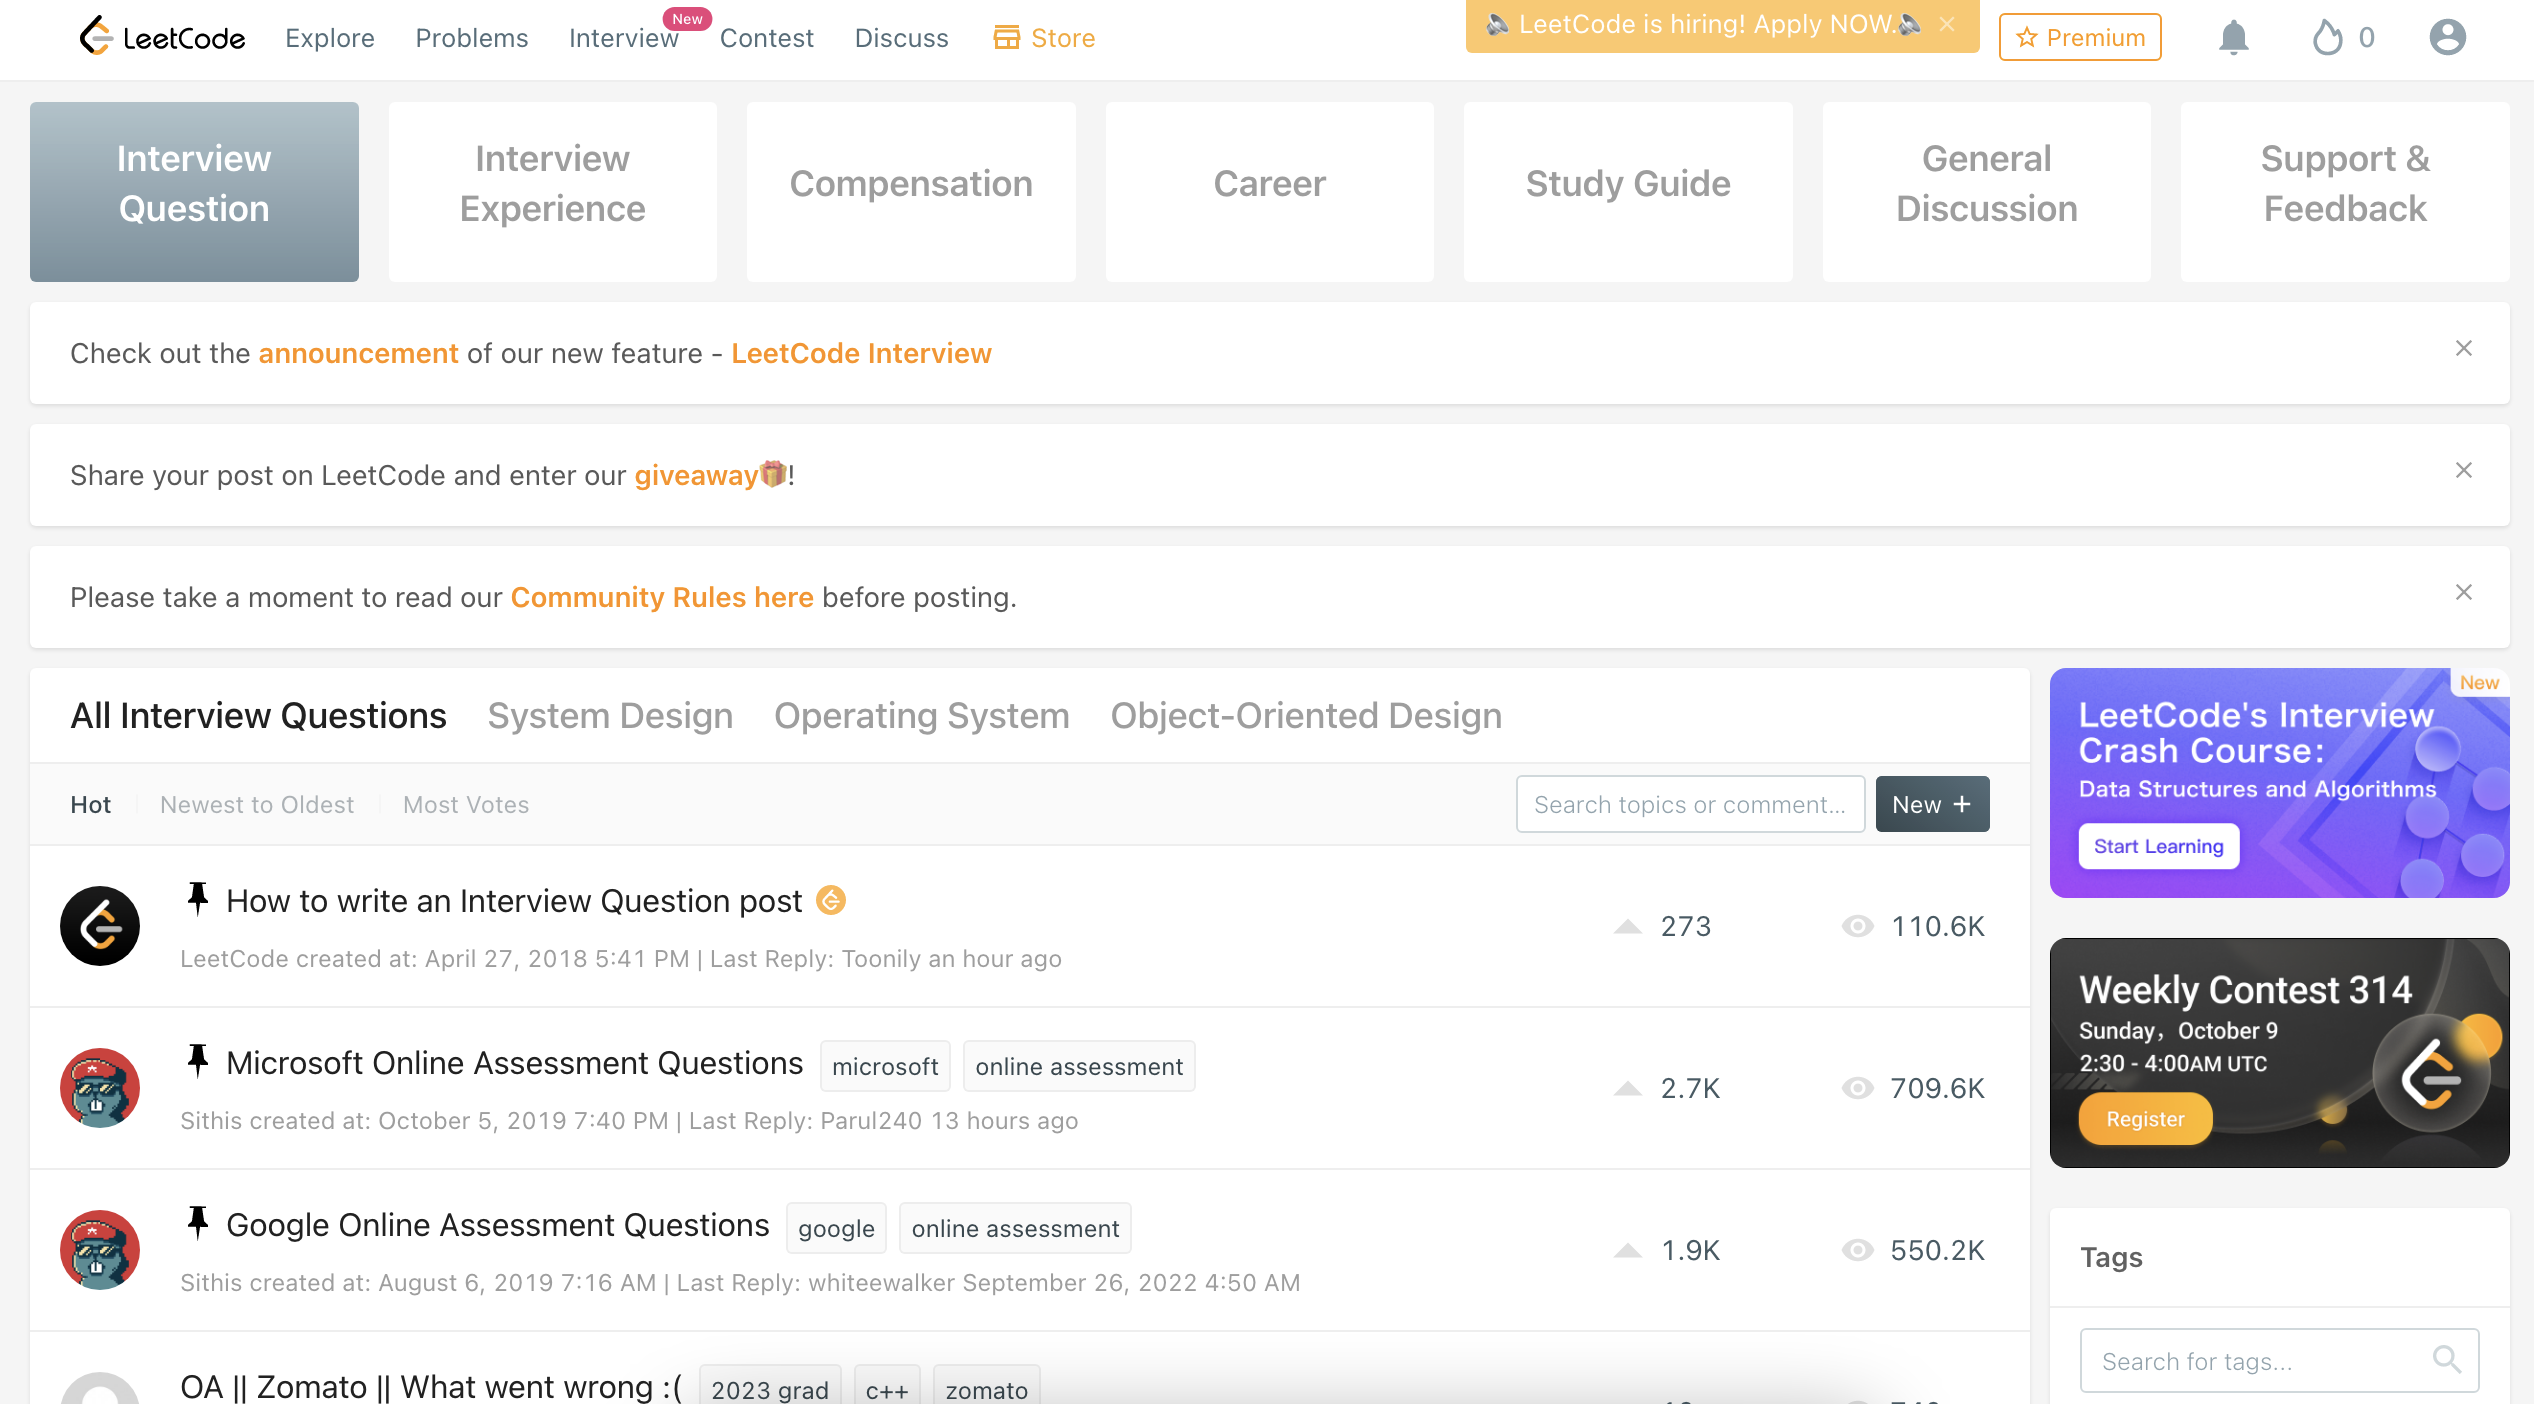Image resolution: width=2534 pixels, height=1404 pixels.
Task: Dismiss the hiring banner
Action: [1947, 24]
